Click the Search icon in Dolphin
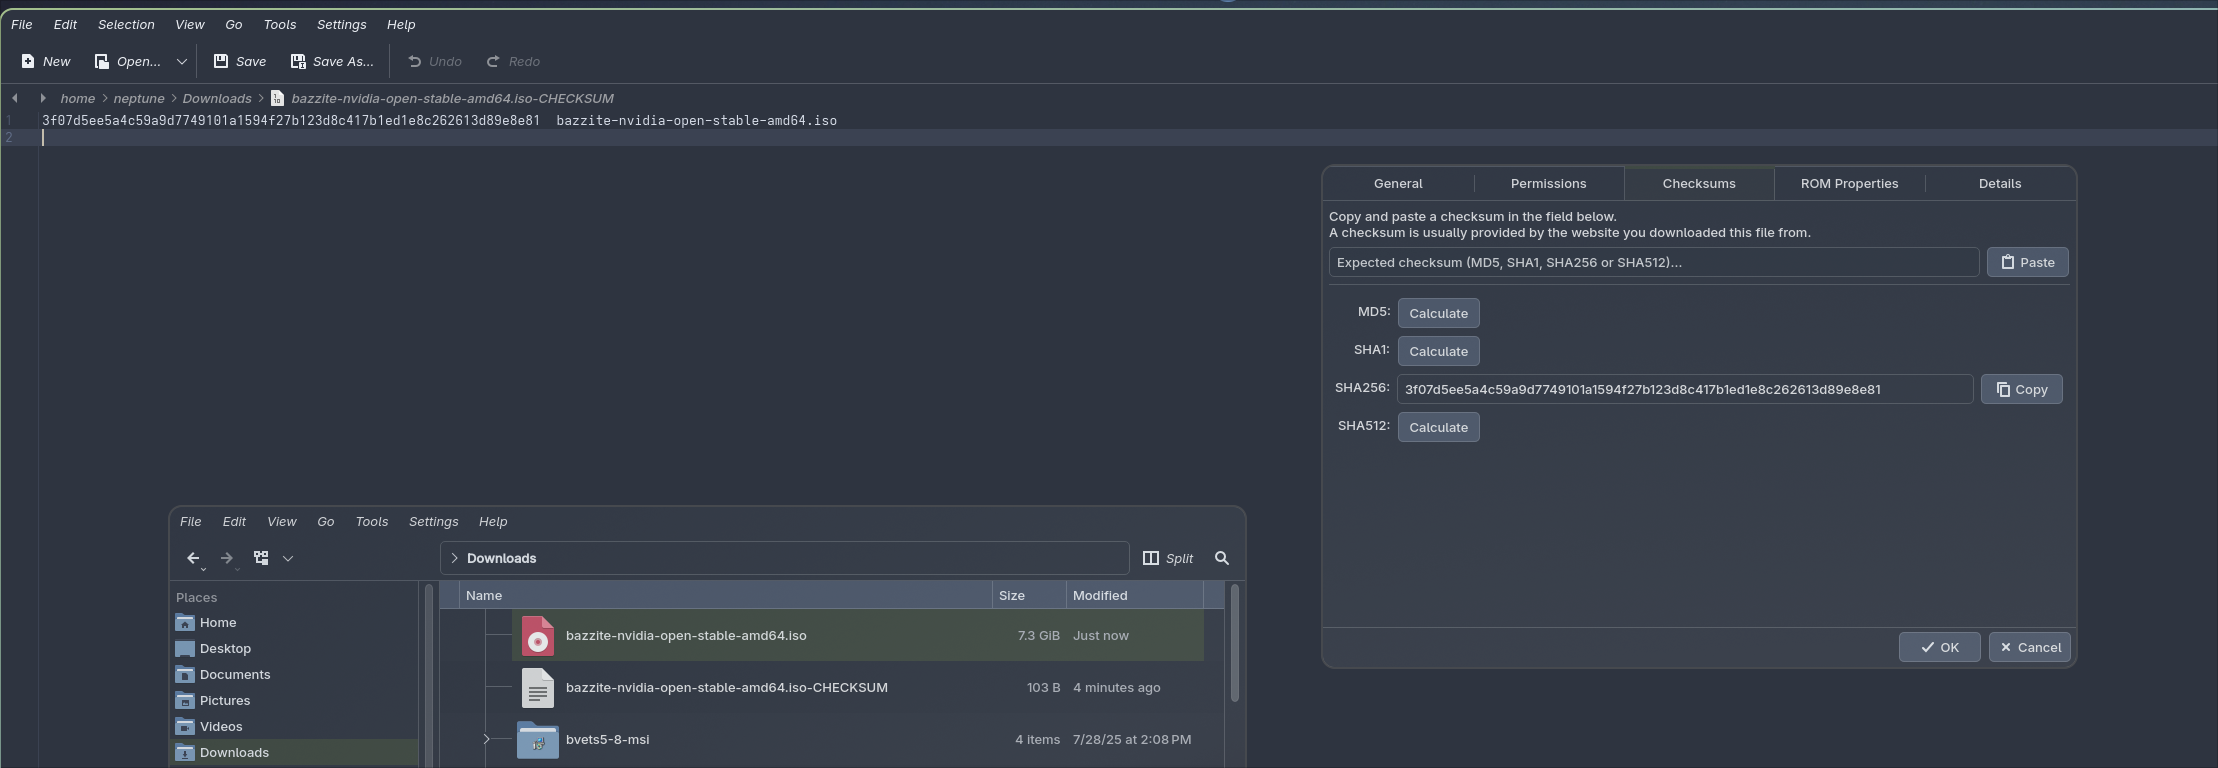The width and height of the screenshot is (2218, 768). pos(1222,558)
